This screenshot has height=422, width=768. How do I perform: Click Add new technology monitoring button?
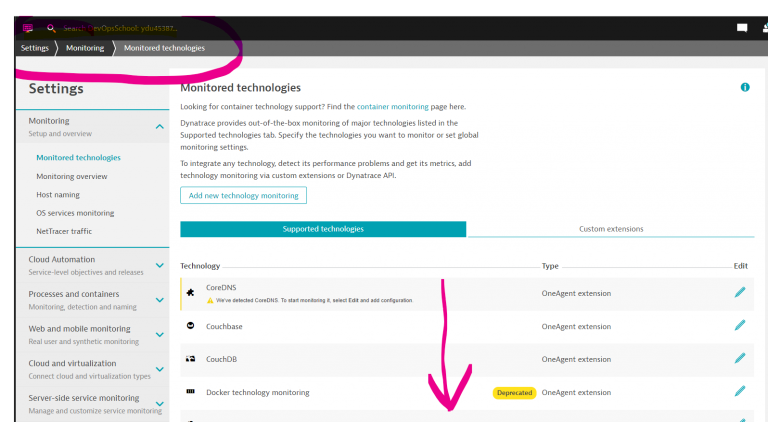click(243, 195)
